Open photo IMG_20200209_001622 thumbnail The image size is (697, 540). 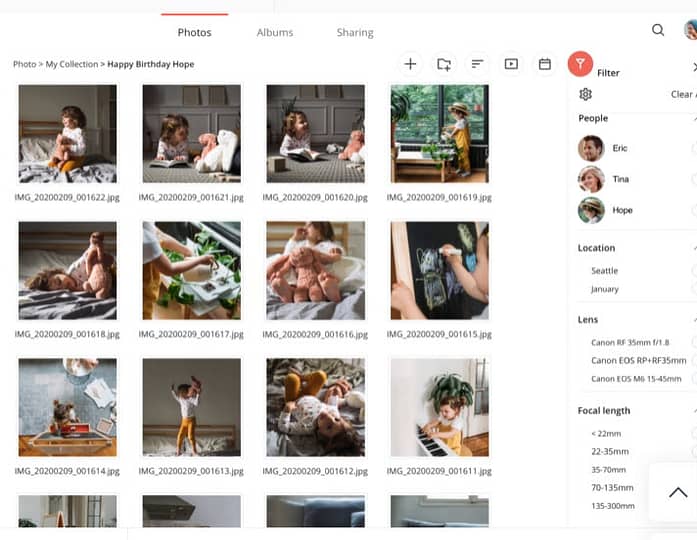pos(68,134)
